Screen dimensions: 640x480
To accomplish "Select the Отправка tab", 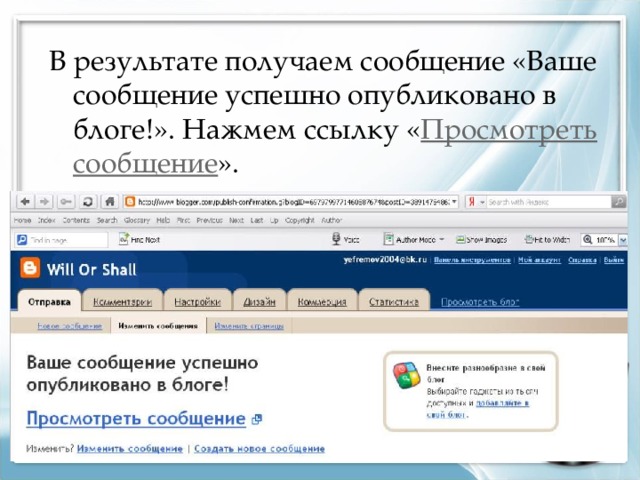I will [49, 302].
